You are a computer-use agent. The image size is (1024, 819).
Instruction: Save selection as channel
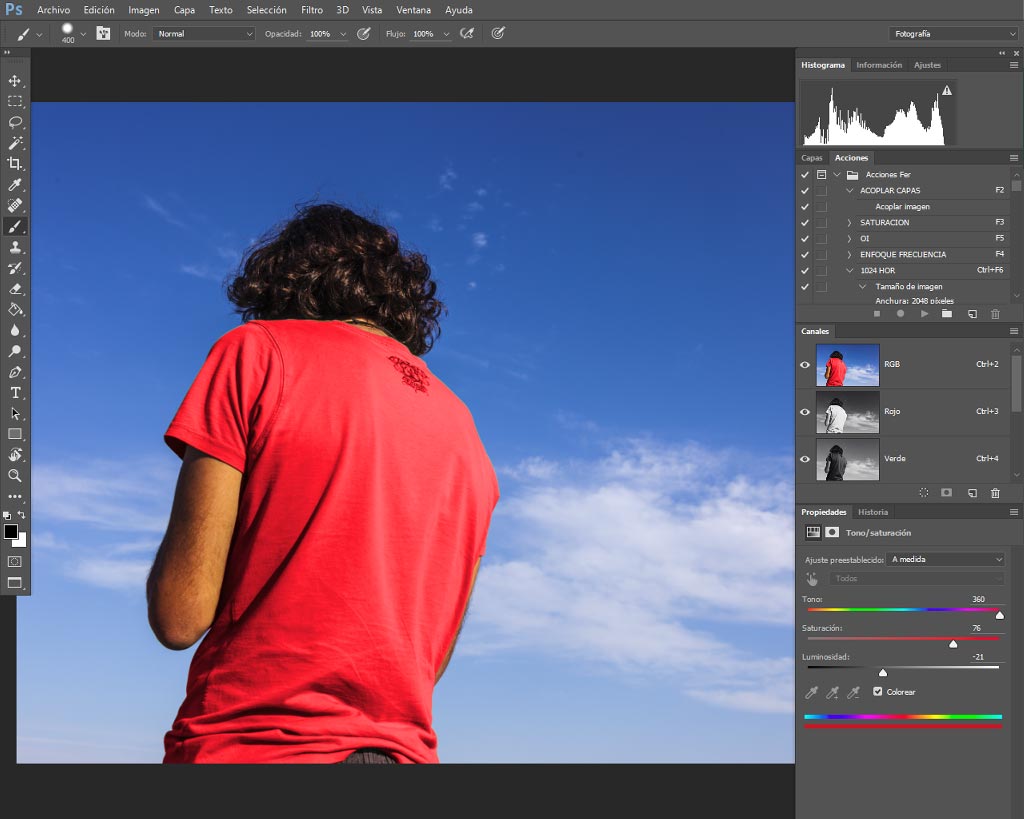tap(947, 493)
